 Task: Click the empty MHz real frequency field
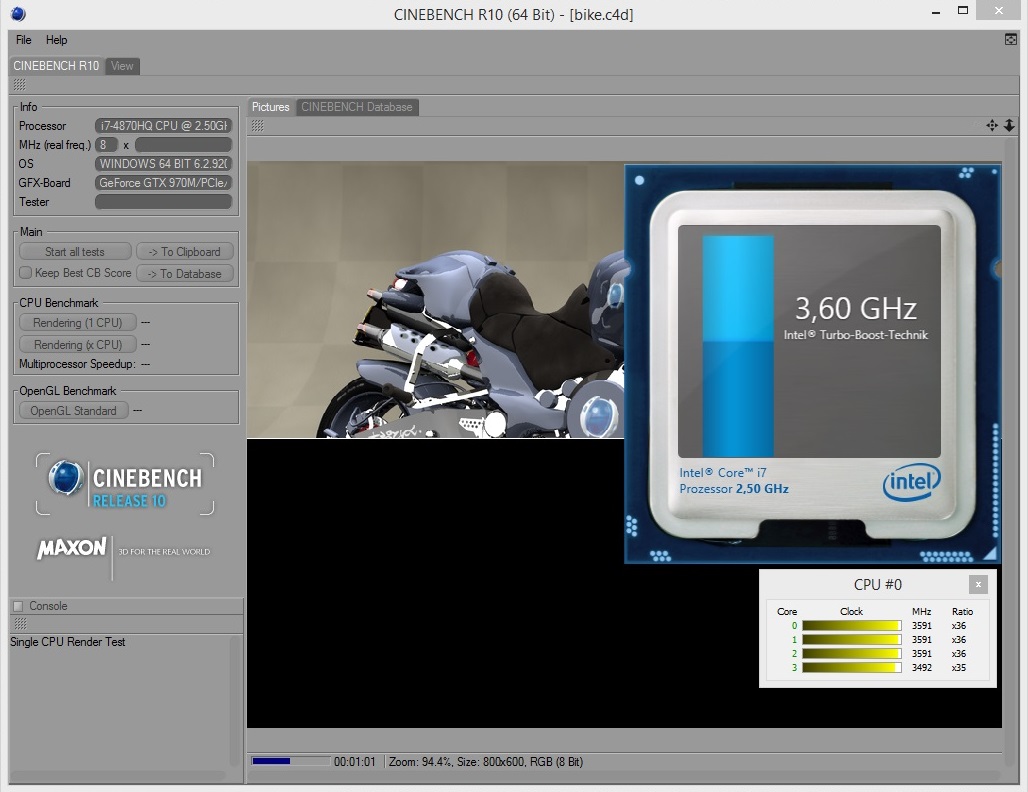(x=184, y=145)
